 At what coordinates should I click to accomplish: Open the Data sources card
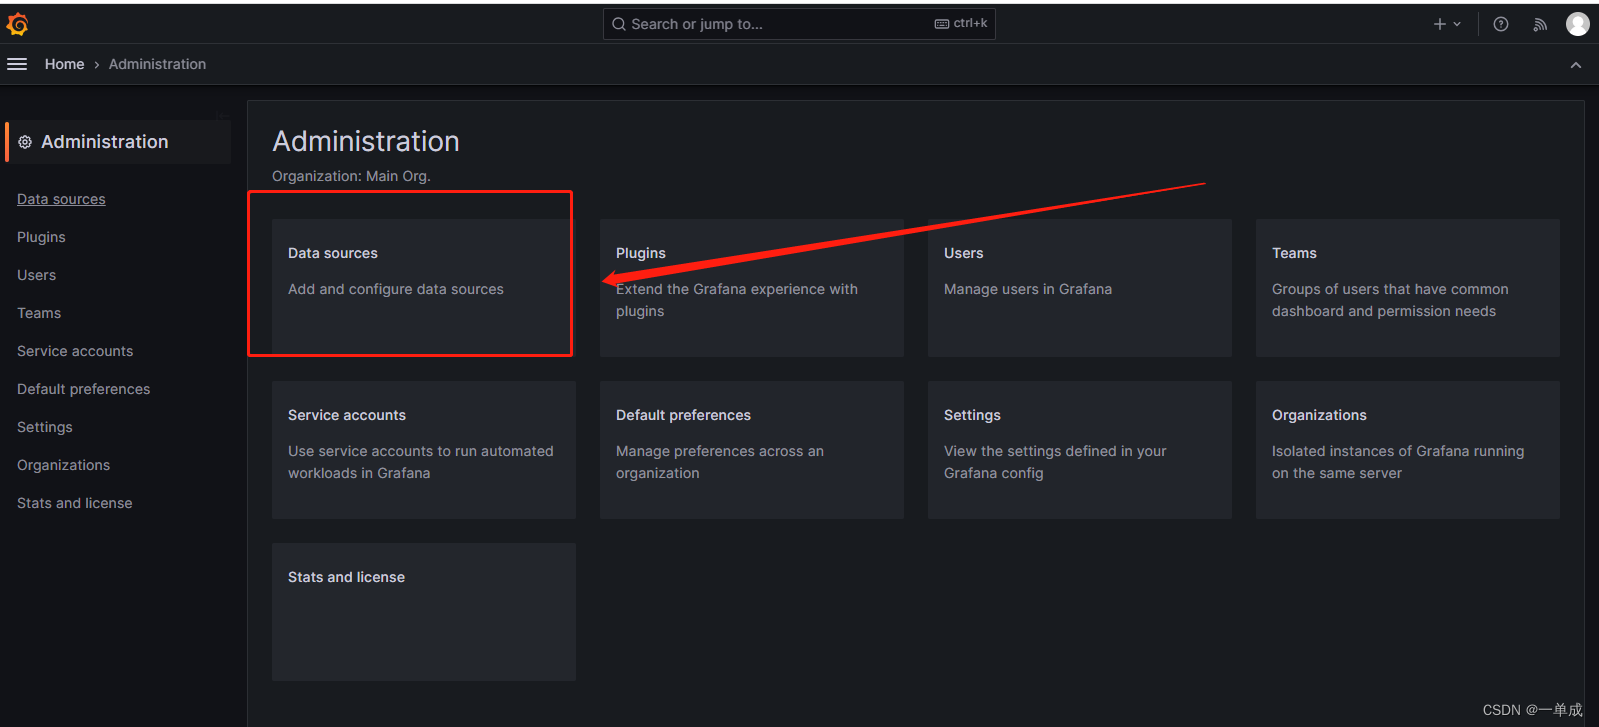coord(424,288)
